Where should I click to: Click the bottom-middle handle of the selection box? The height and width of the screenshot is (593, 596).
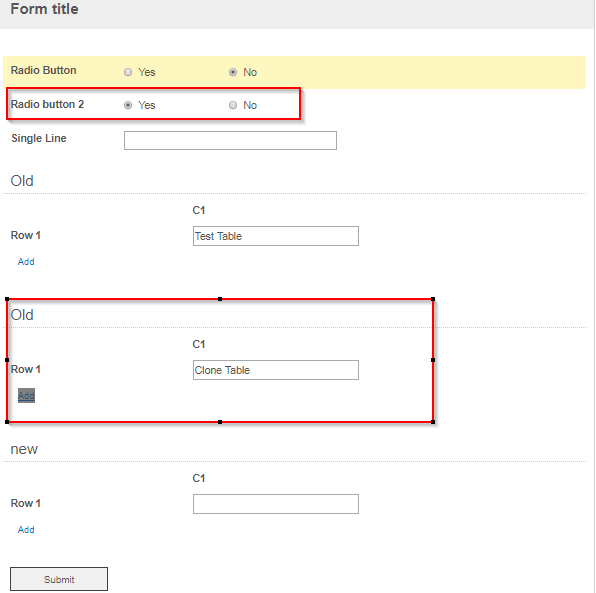220,422
